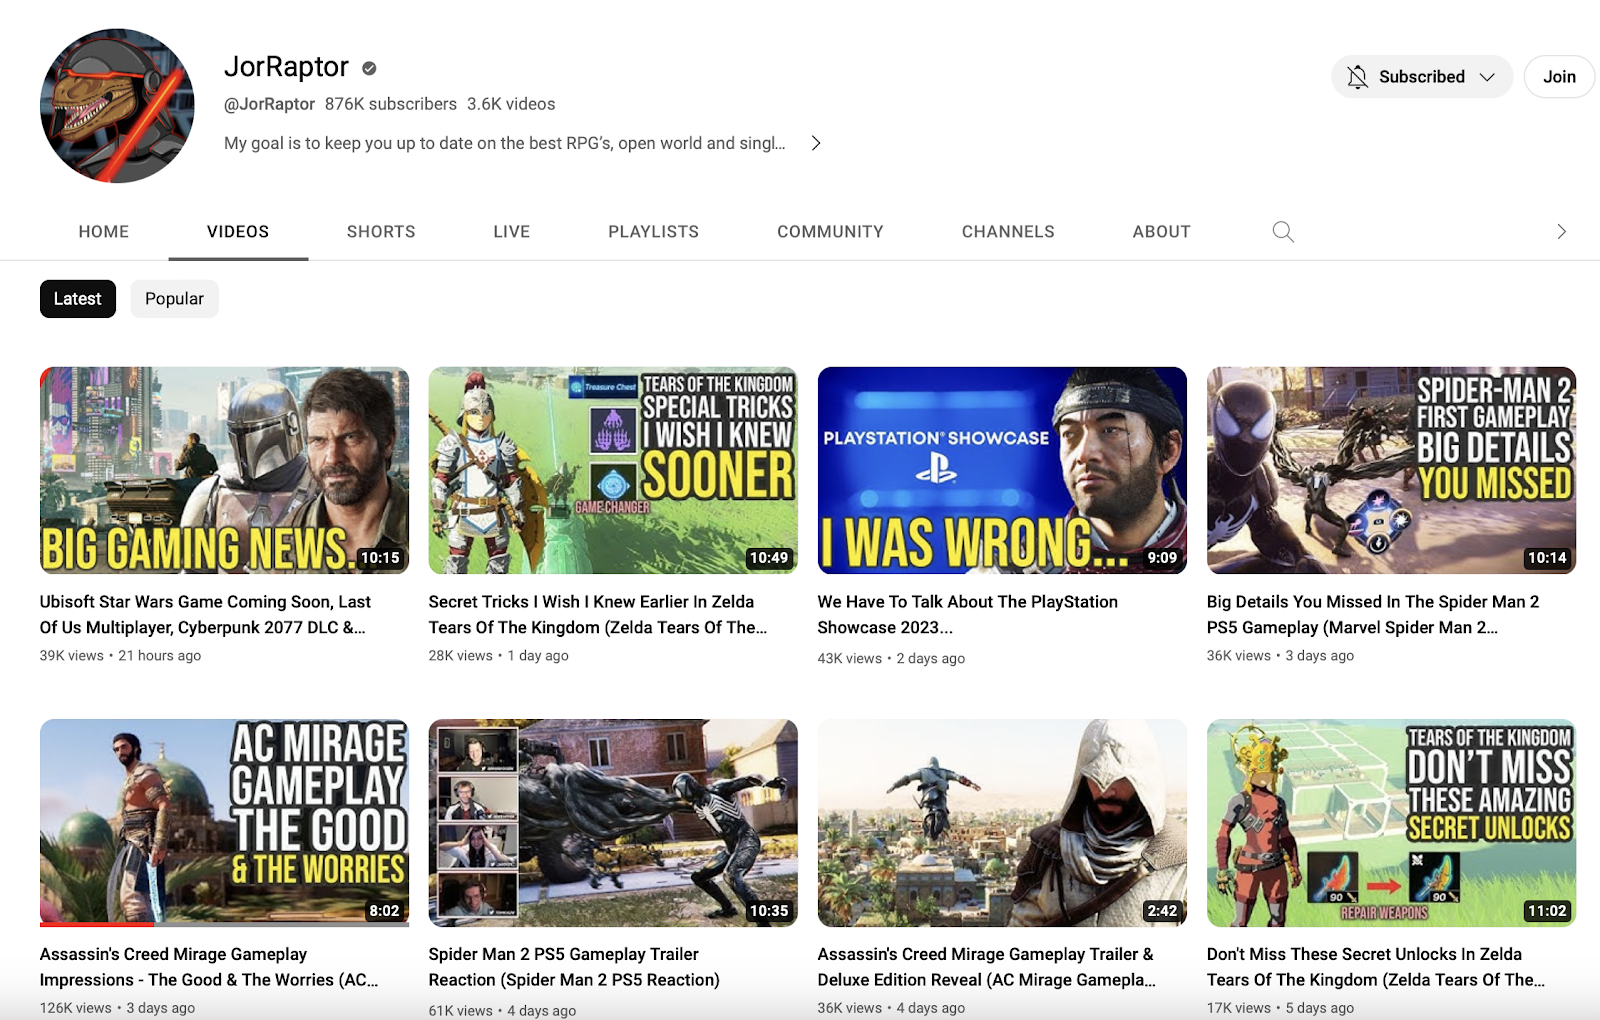Image resolution: width=1600 pixels, height=1020 pixels.
Task: Play the AC Mirage Gameplay thumbnail
Action: pos(224,823)
